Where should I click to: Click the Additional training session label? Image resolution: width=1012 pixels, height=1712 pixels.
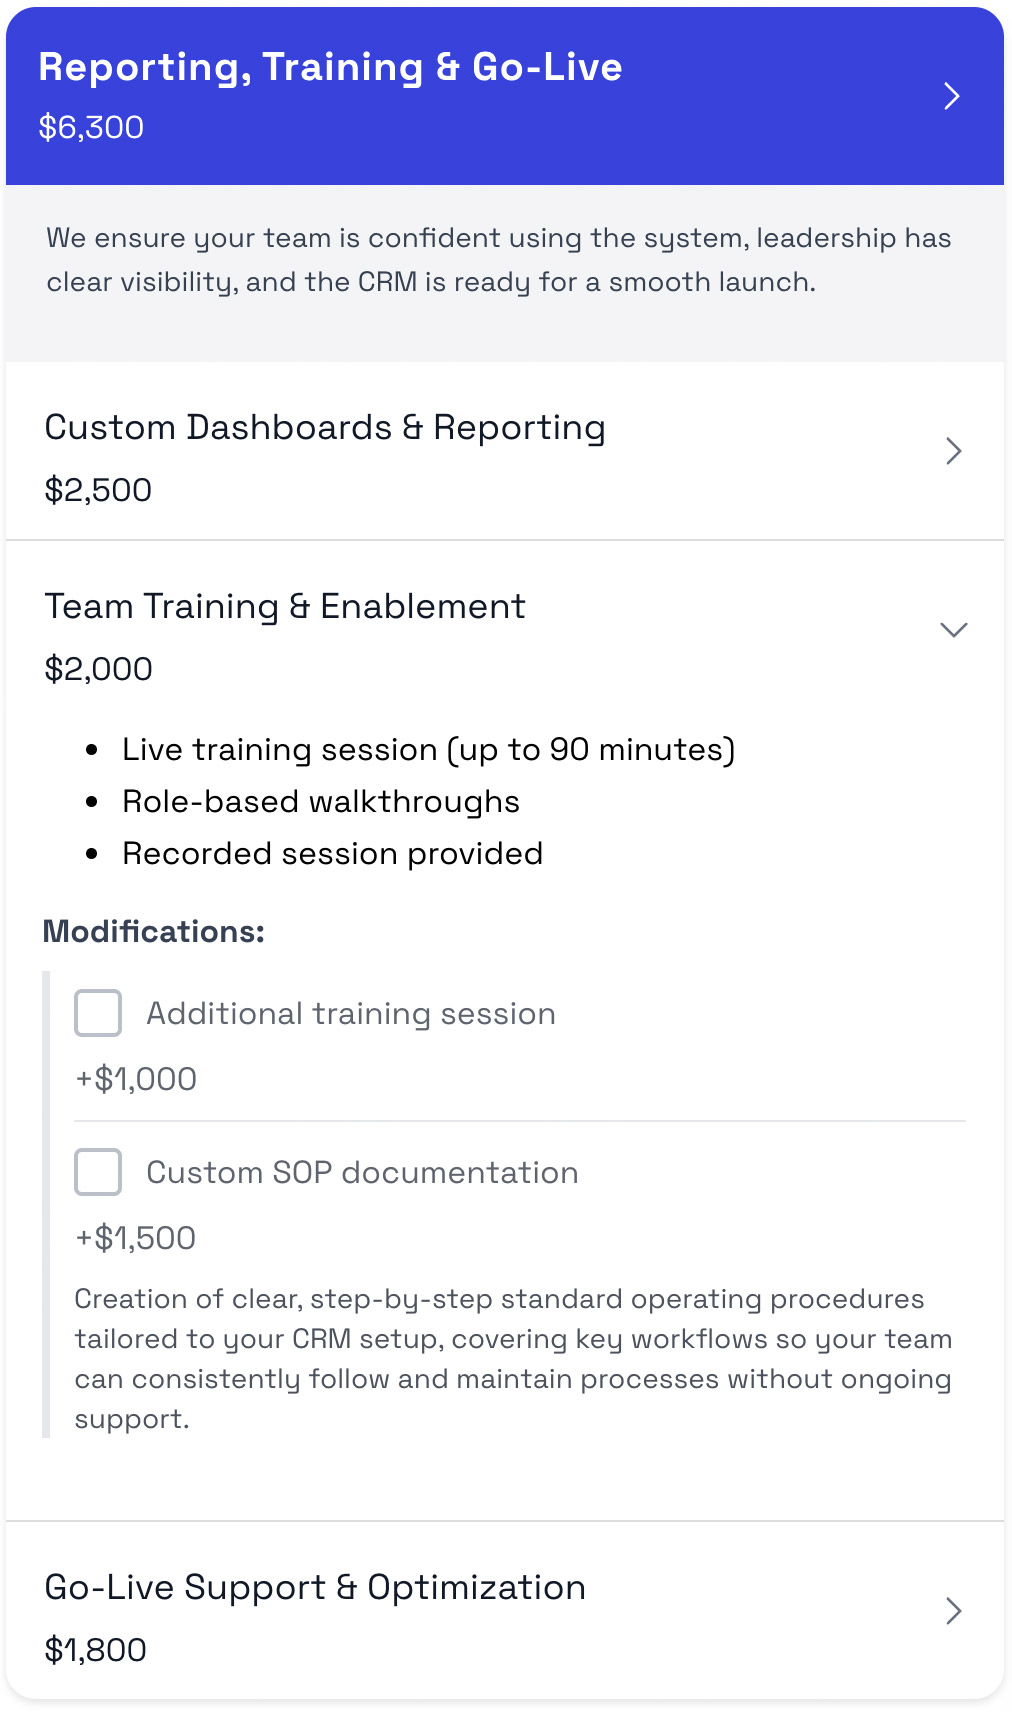click(351, 1014)
